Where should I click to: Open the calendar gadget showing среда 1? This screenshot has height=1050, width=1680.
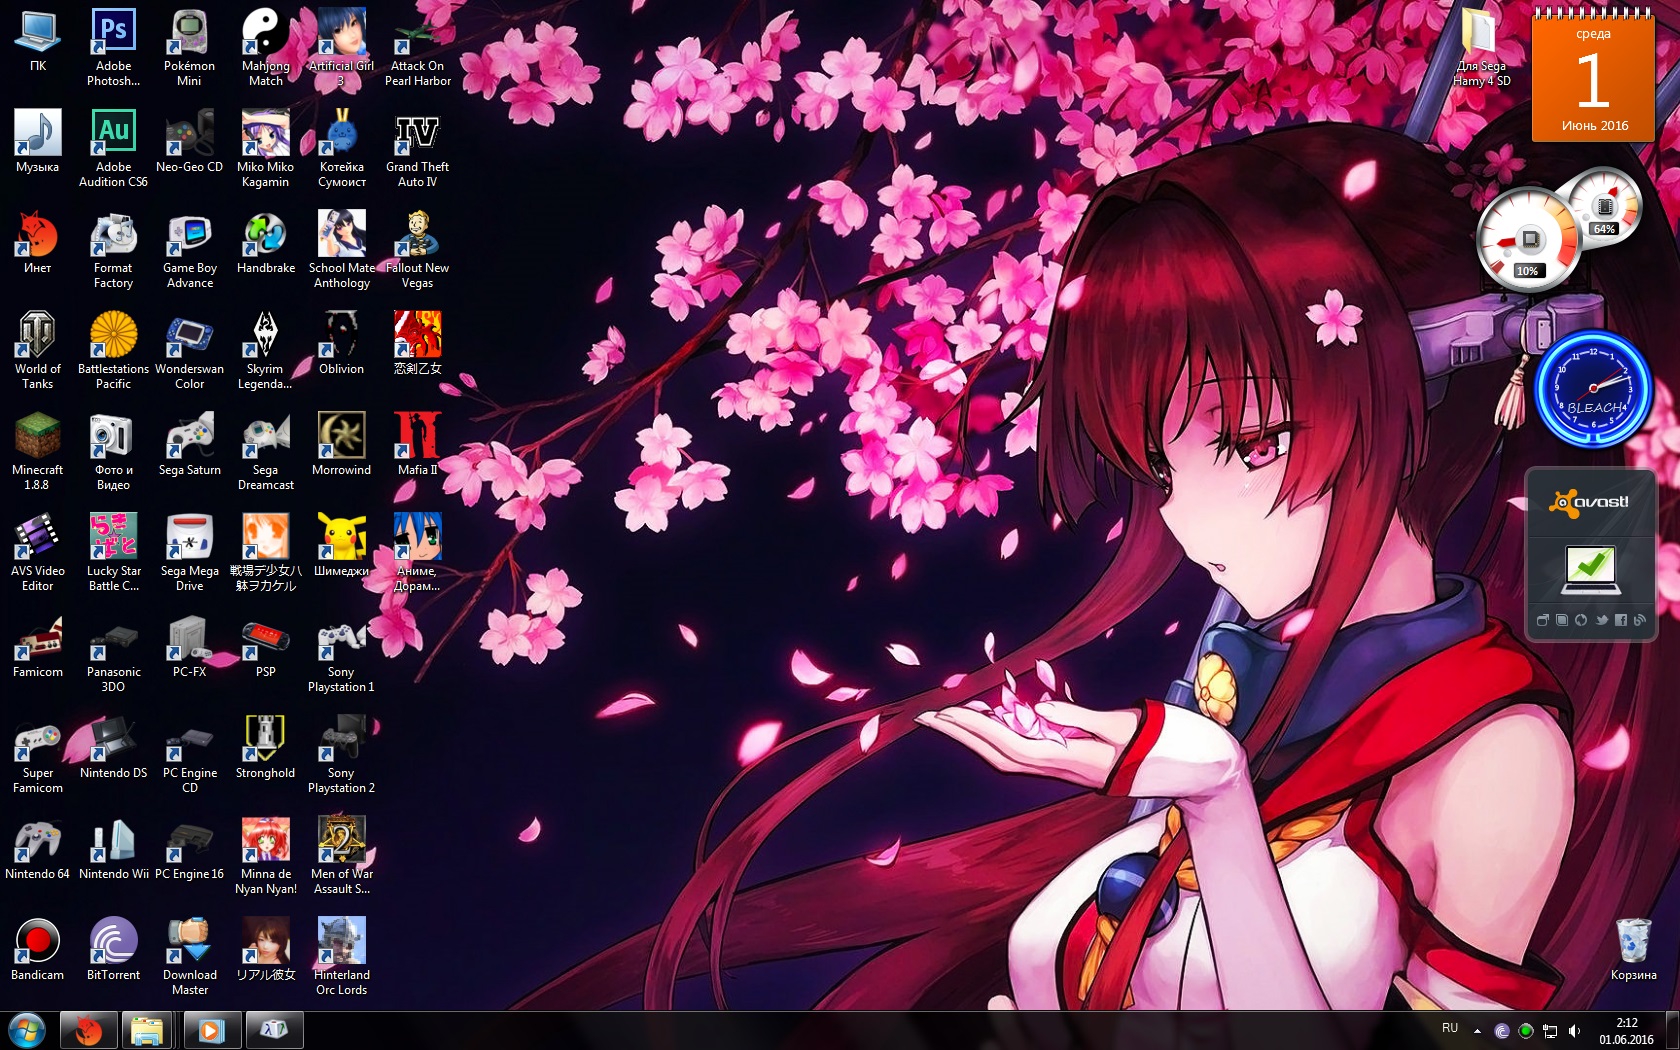(1593, 75)
